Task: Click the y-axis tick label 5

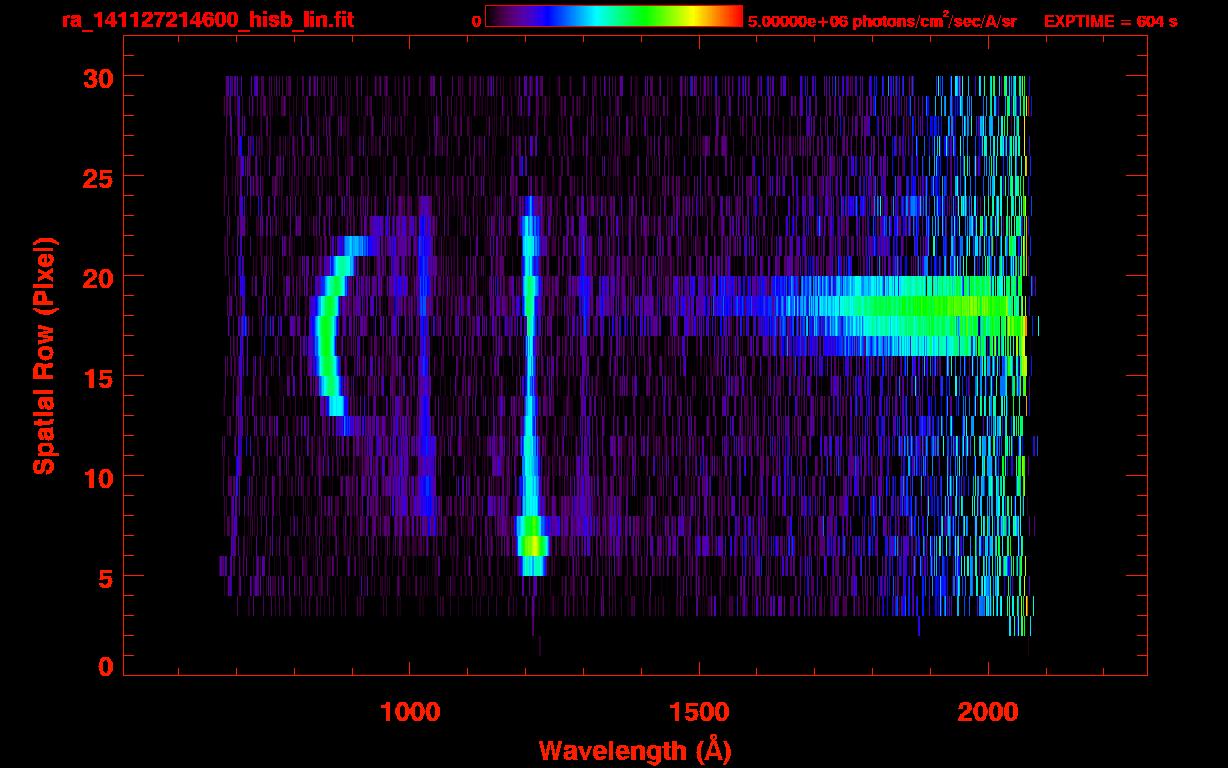Action: click(x=105, y=577)
